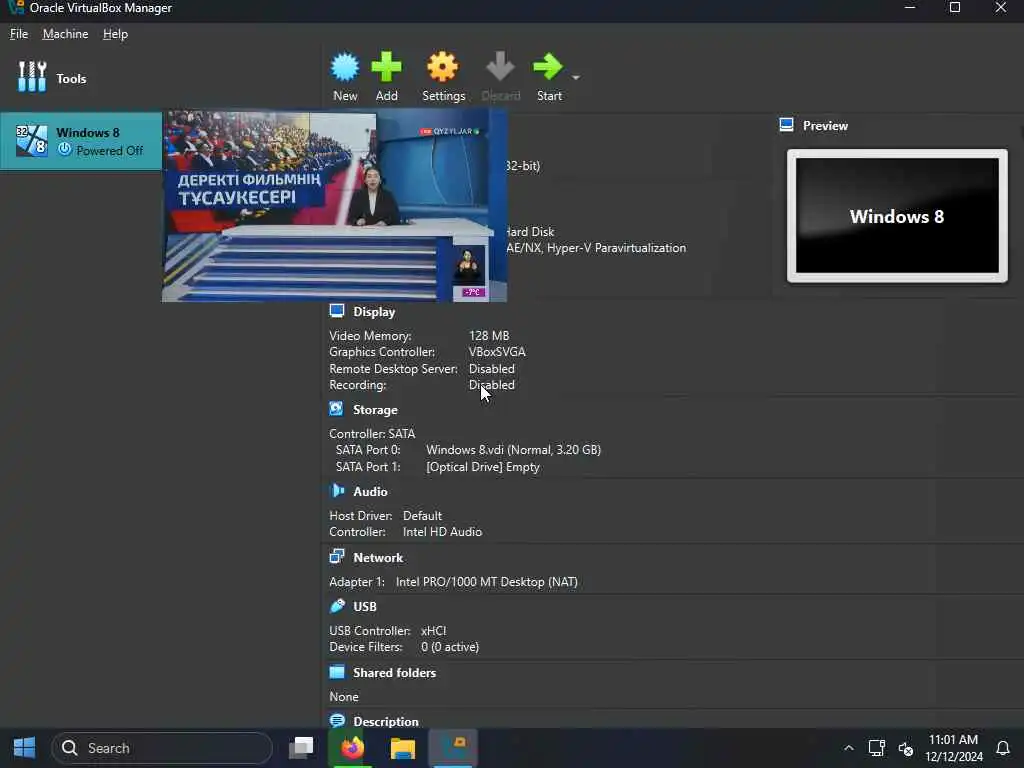This screenshot has width=1024, height=768.
Task: Open the USB section header
Action: tap(364, 606)
